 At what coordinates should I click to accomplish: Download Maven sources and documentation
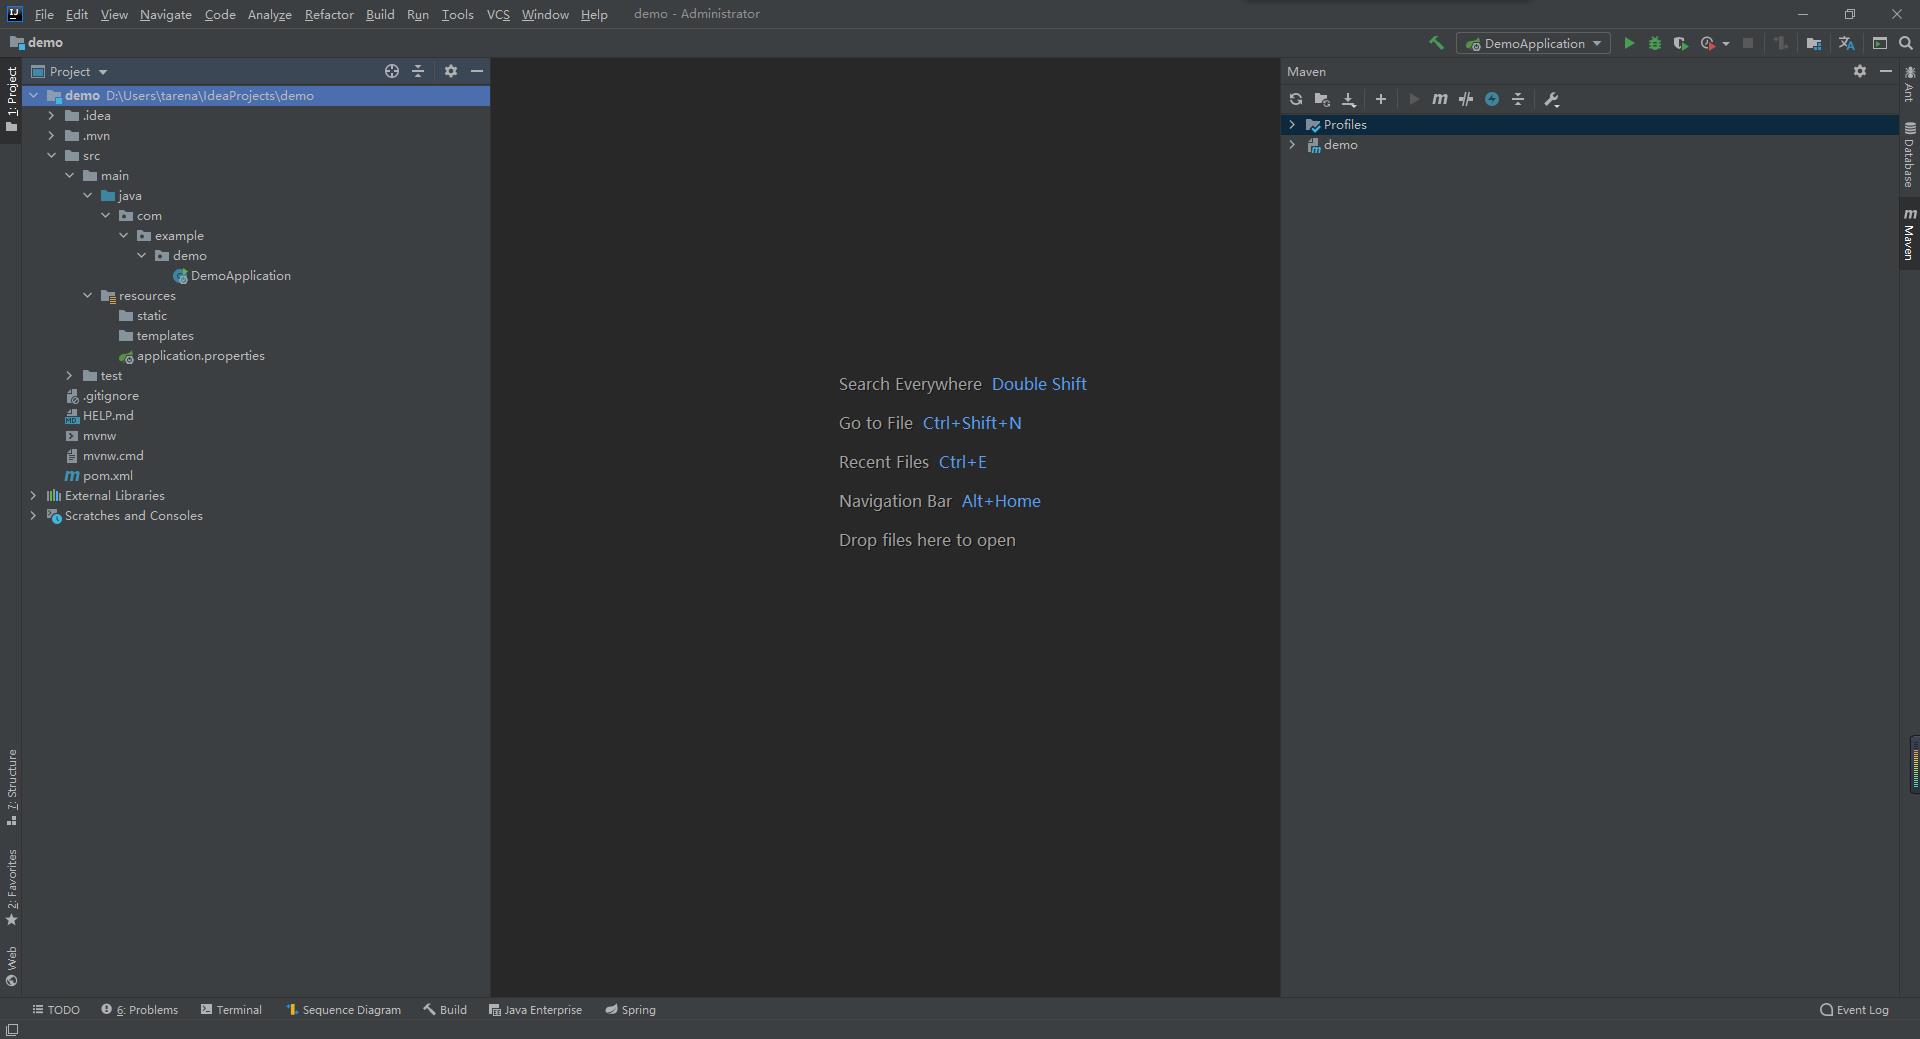(1348, 99)
